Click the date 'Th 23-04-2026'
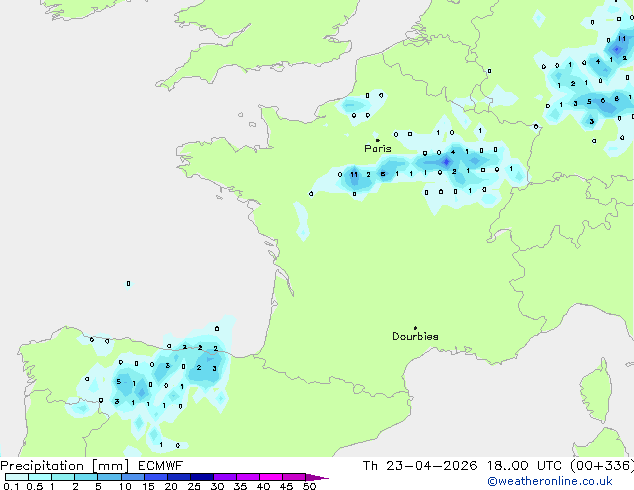 420,466
